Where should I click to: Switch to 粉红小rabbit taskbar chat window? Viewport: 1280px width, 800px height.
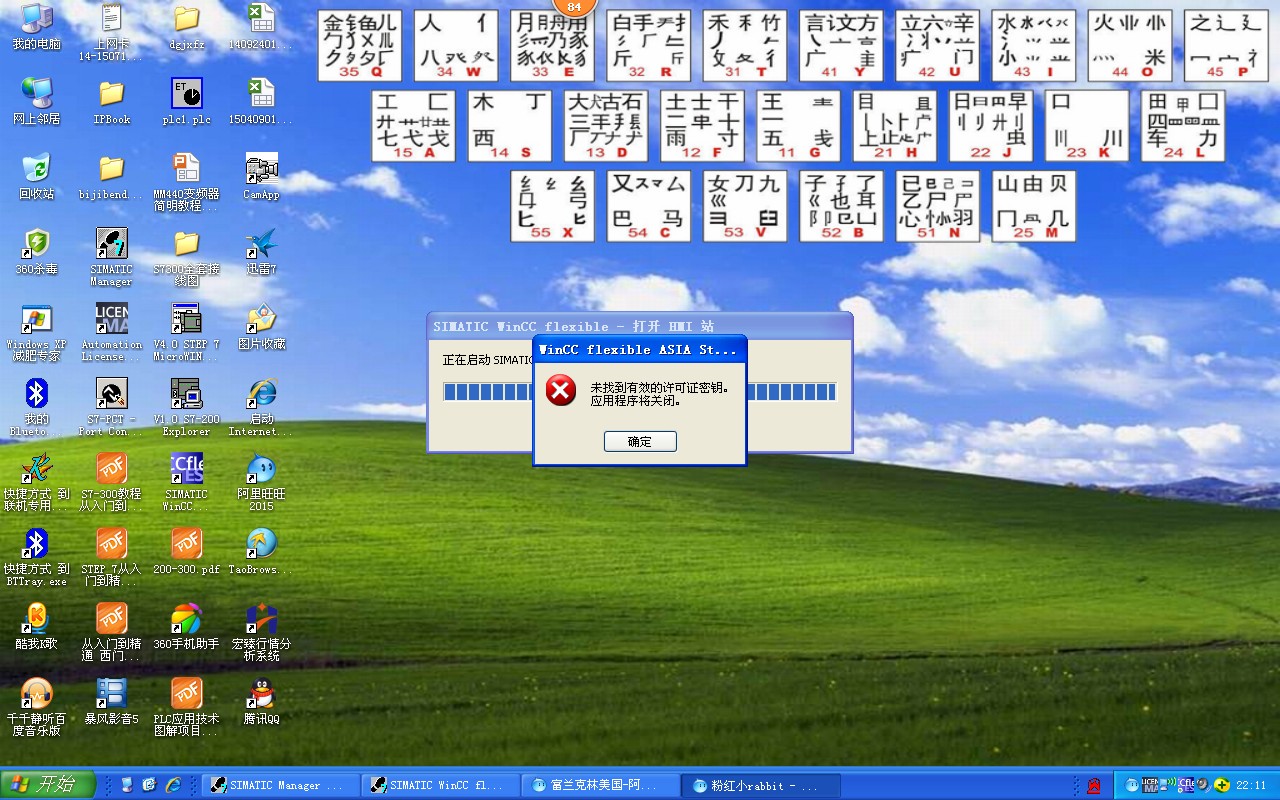coord(762,785)
